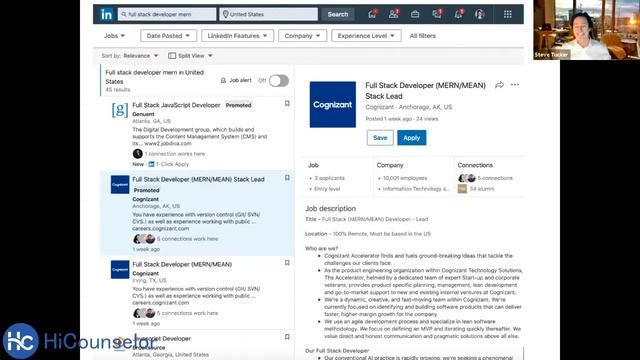Click the Search button

(338, 14)
